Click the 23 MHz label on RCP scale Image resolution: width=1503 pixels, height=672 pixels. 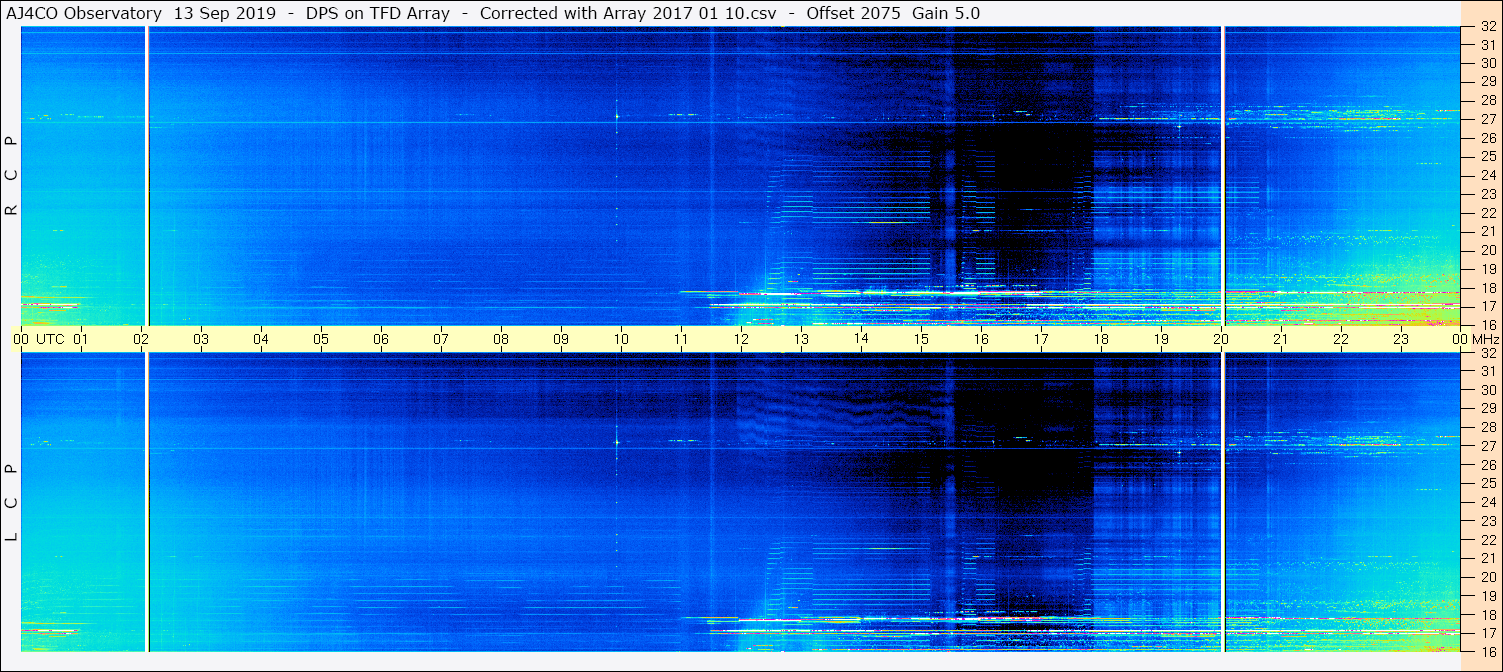pyautogui.click(x=1487, y=194)
